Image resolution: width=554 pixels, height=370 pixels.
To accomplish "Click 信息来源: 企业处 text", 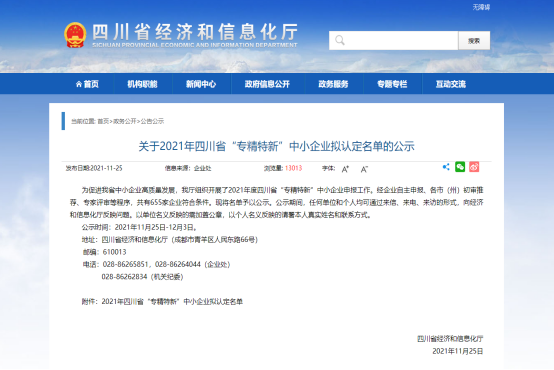I will 188,168.
